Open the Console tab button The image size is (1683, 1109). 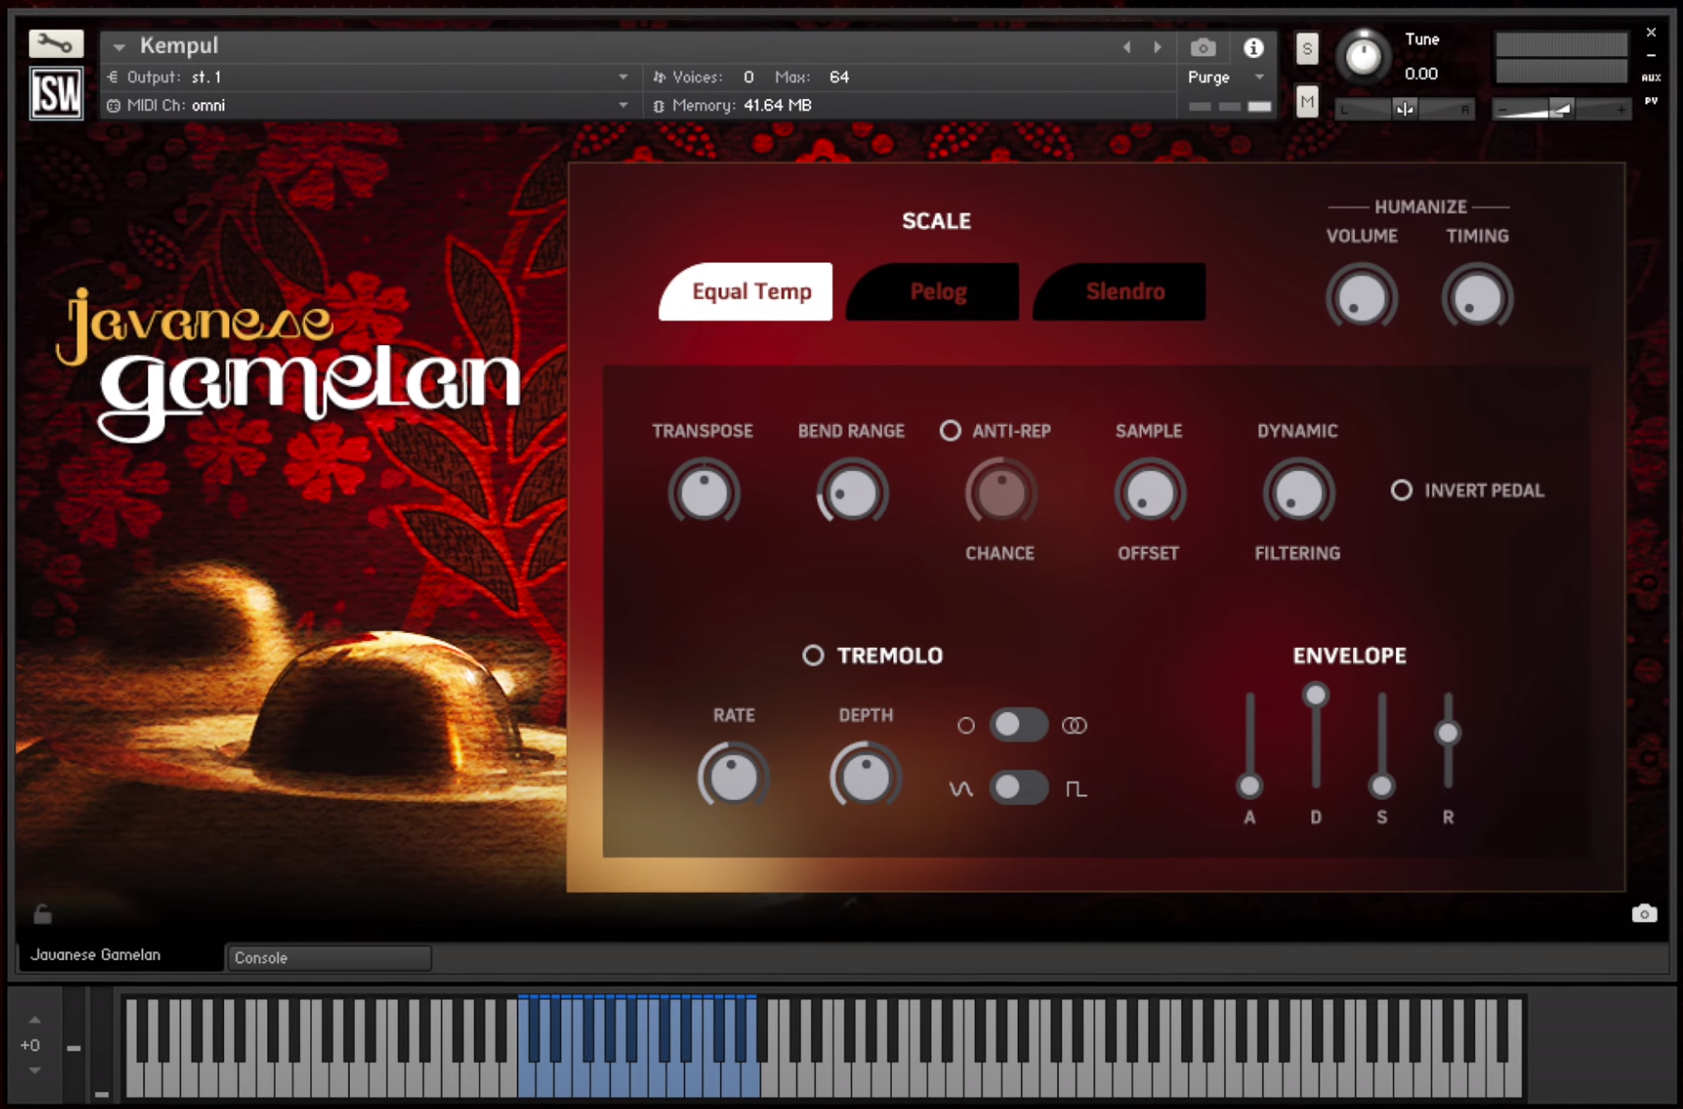329,958
